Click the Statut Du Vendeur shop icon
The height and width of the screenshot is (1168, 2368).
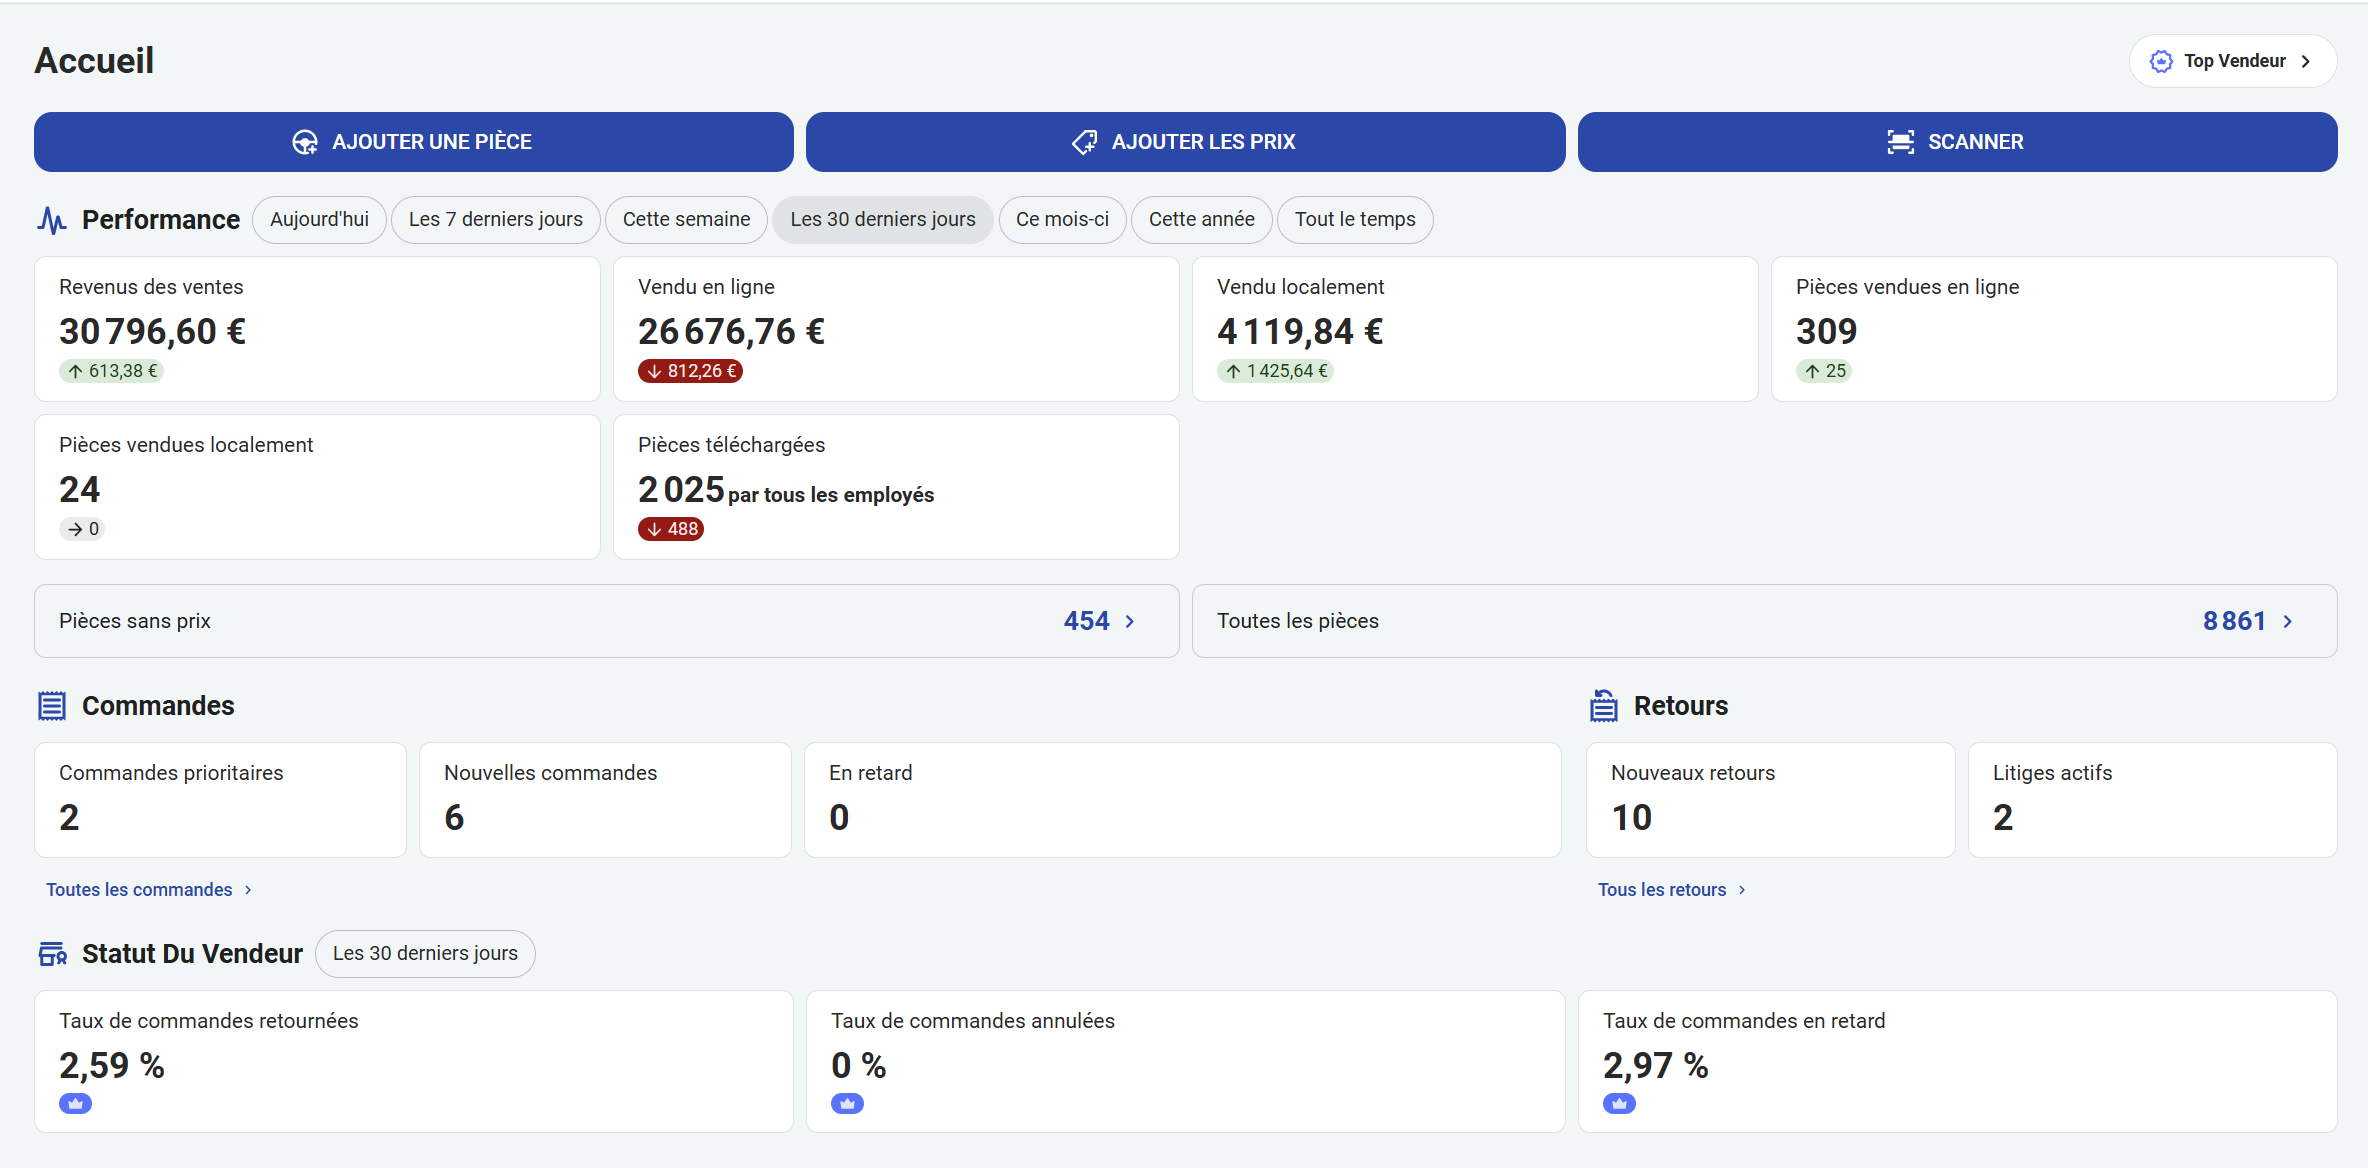52,954
